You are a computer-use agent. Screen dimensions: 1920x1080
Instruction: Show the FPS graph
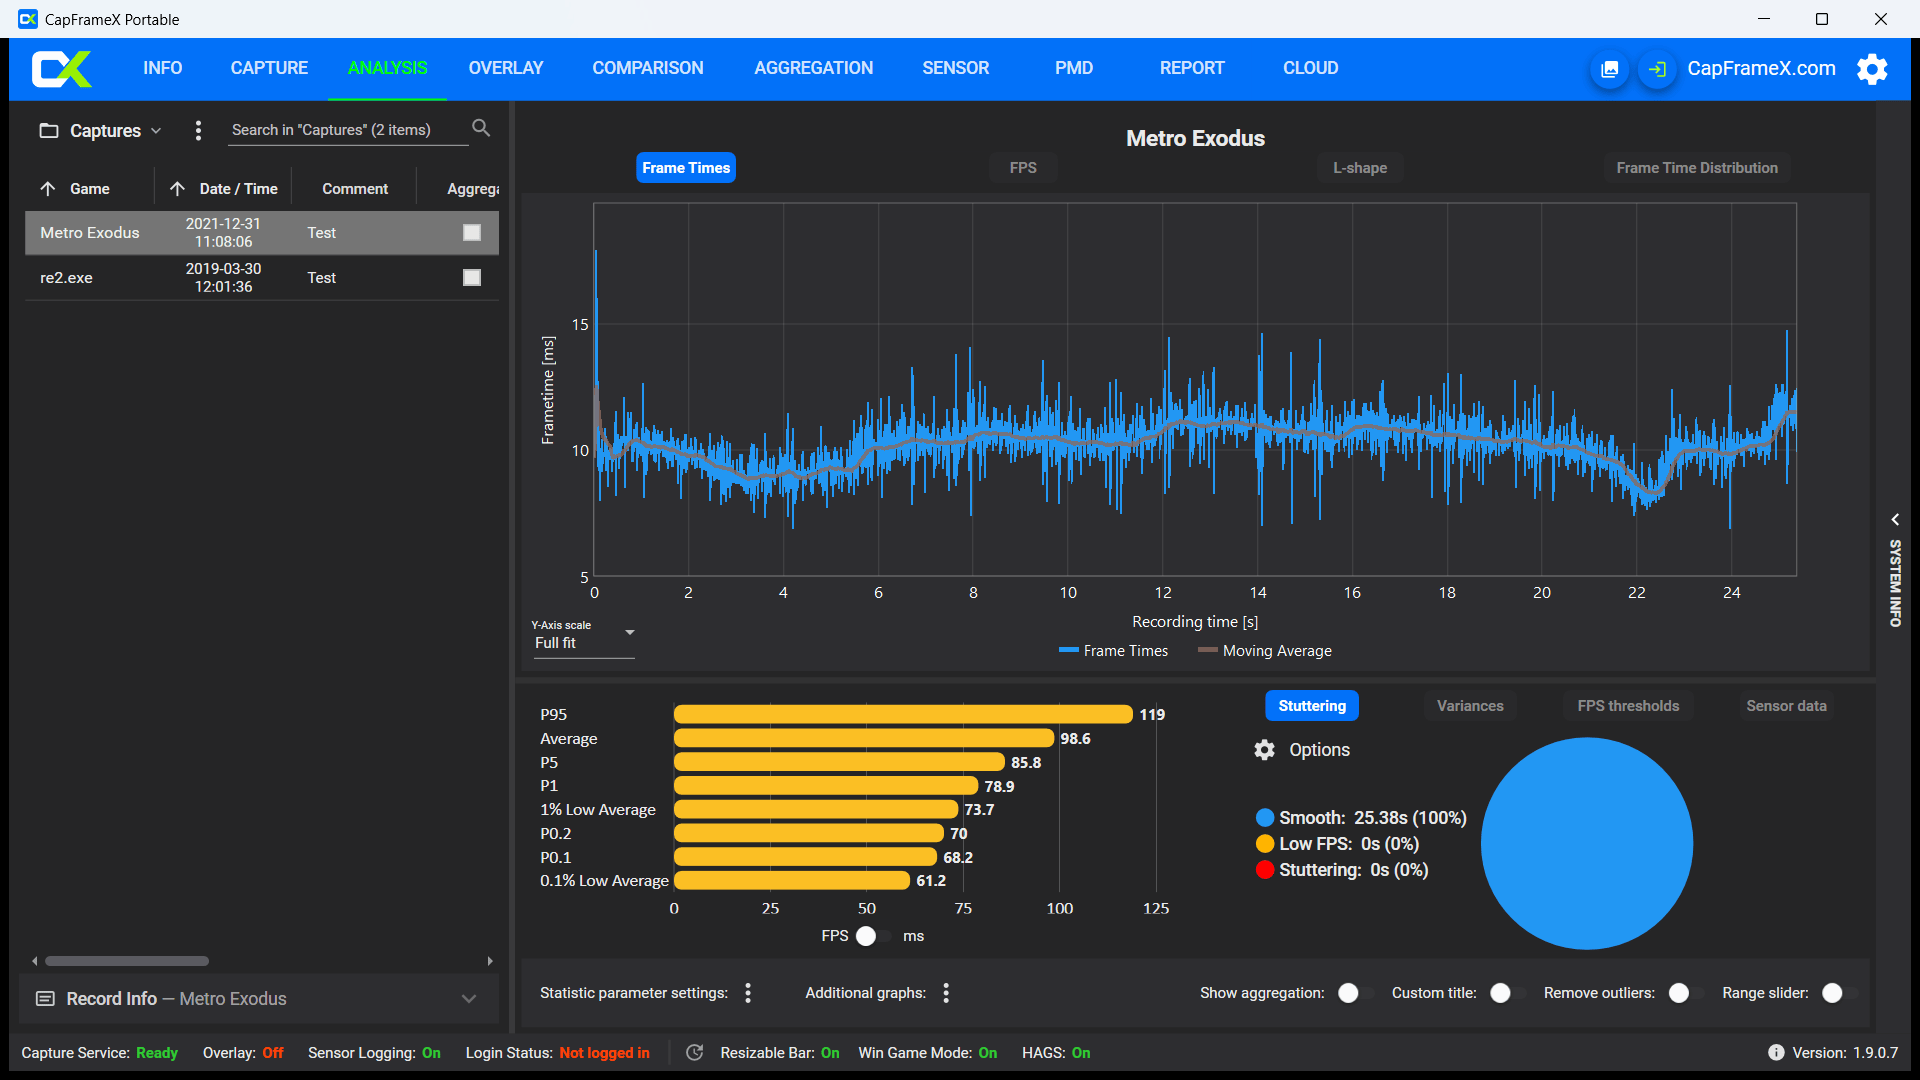coord(1023,168)
